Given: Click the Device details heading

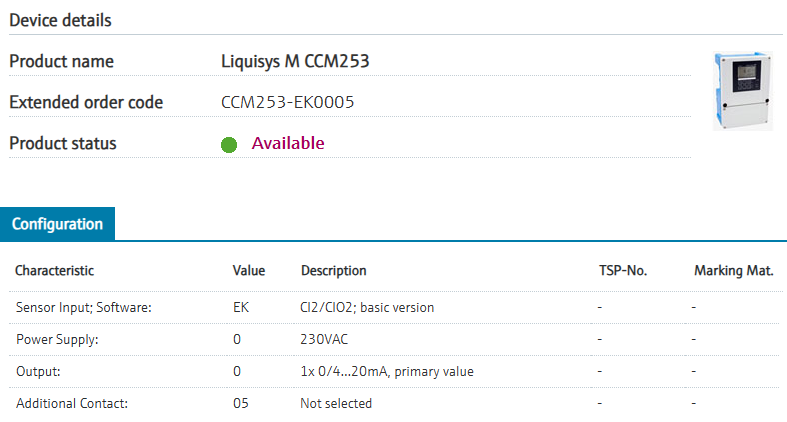Looking at the screenshot, I should (61, 20).
